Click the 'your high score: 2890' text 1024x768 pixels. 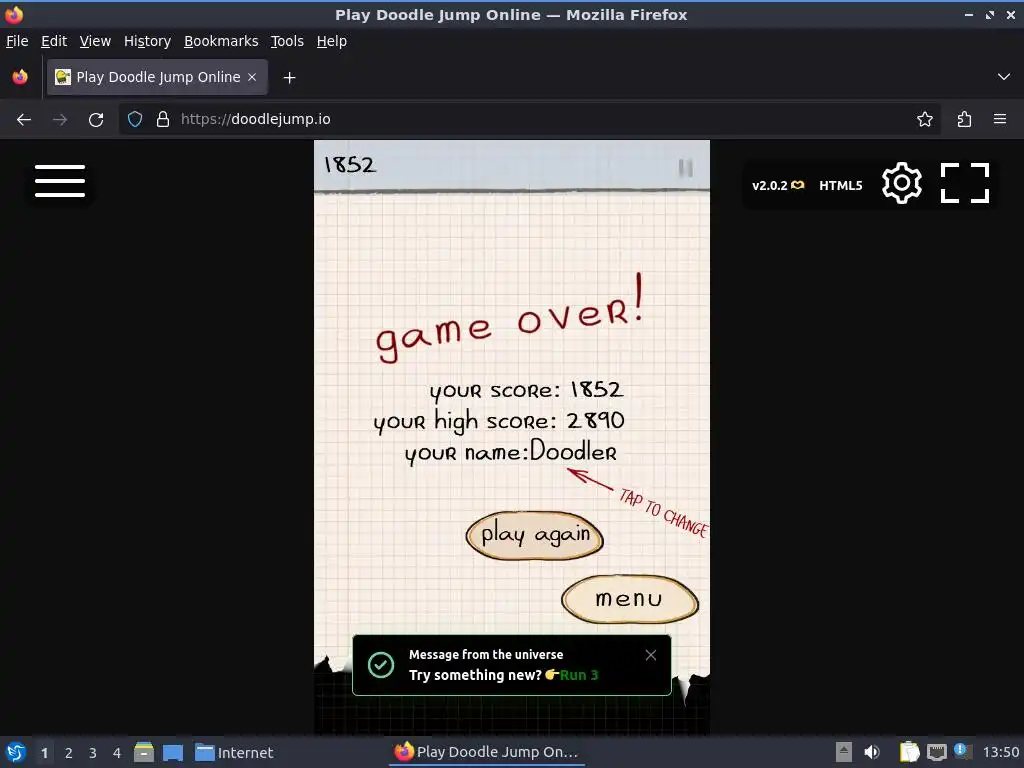pos(499,421)
